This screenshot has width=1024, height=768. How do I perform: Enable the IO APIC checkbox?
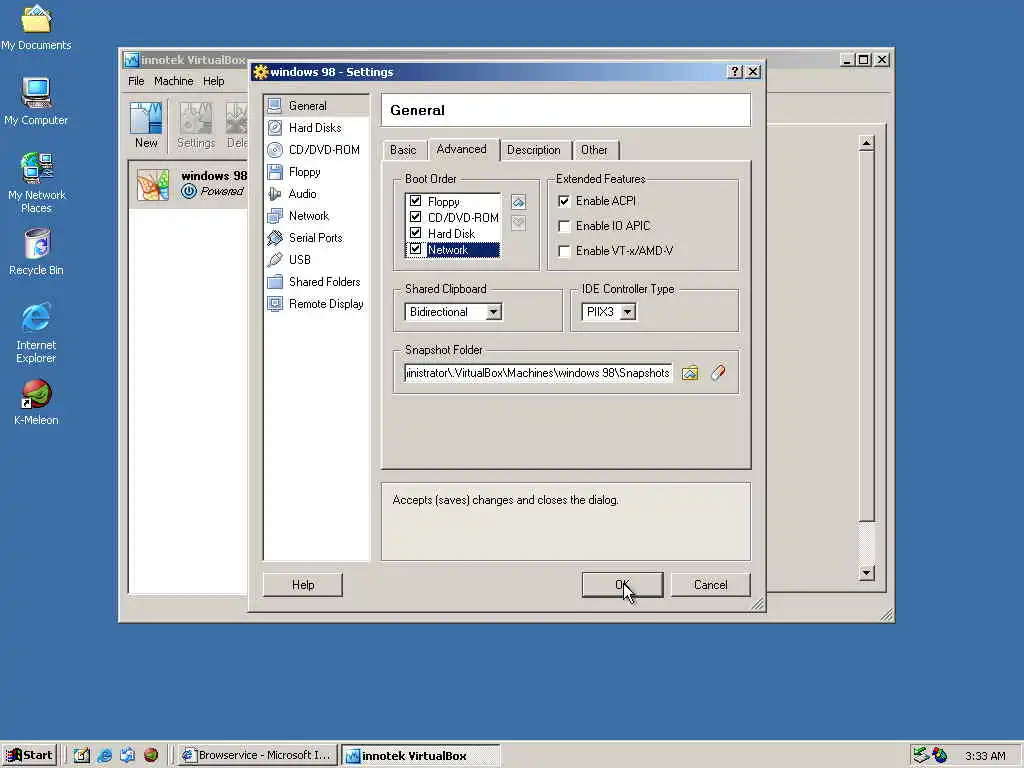564,226
